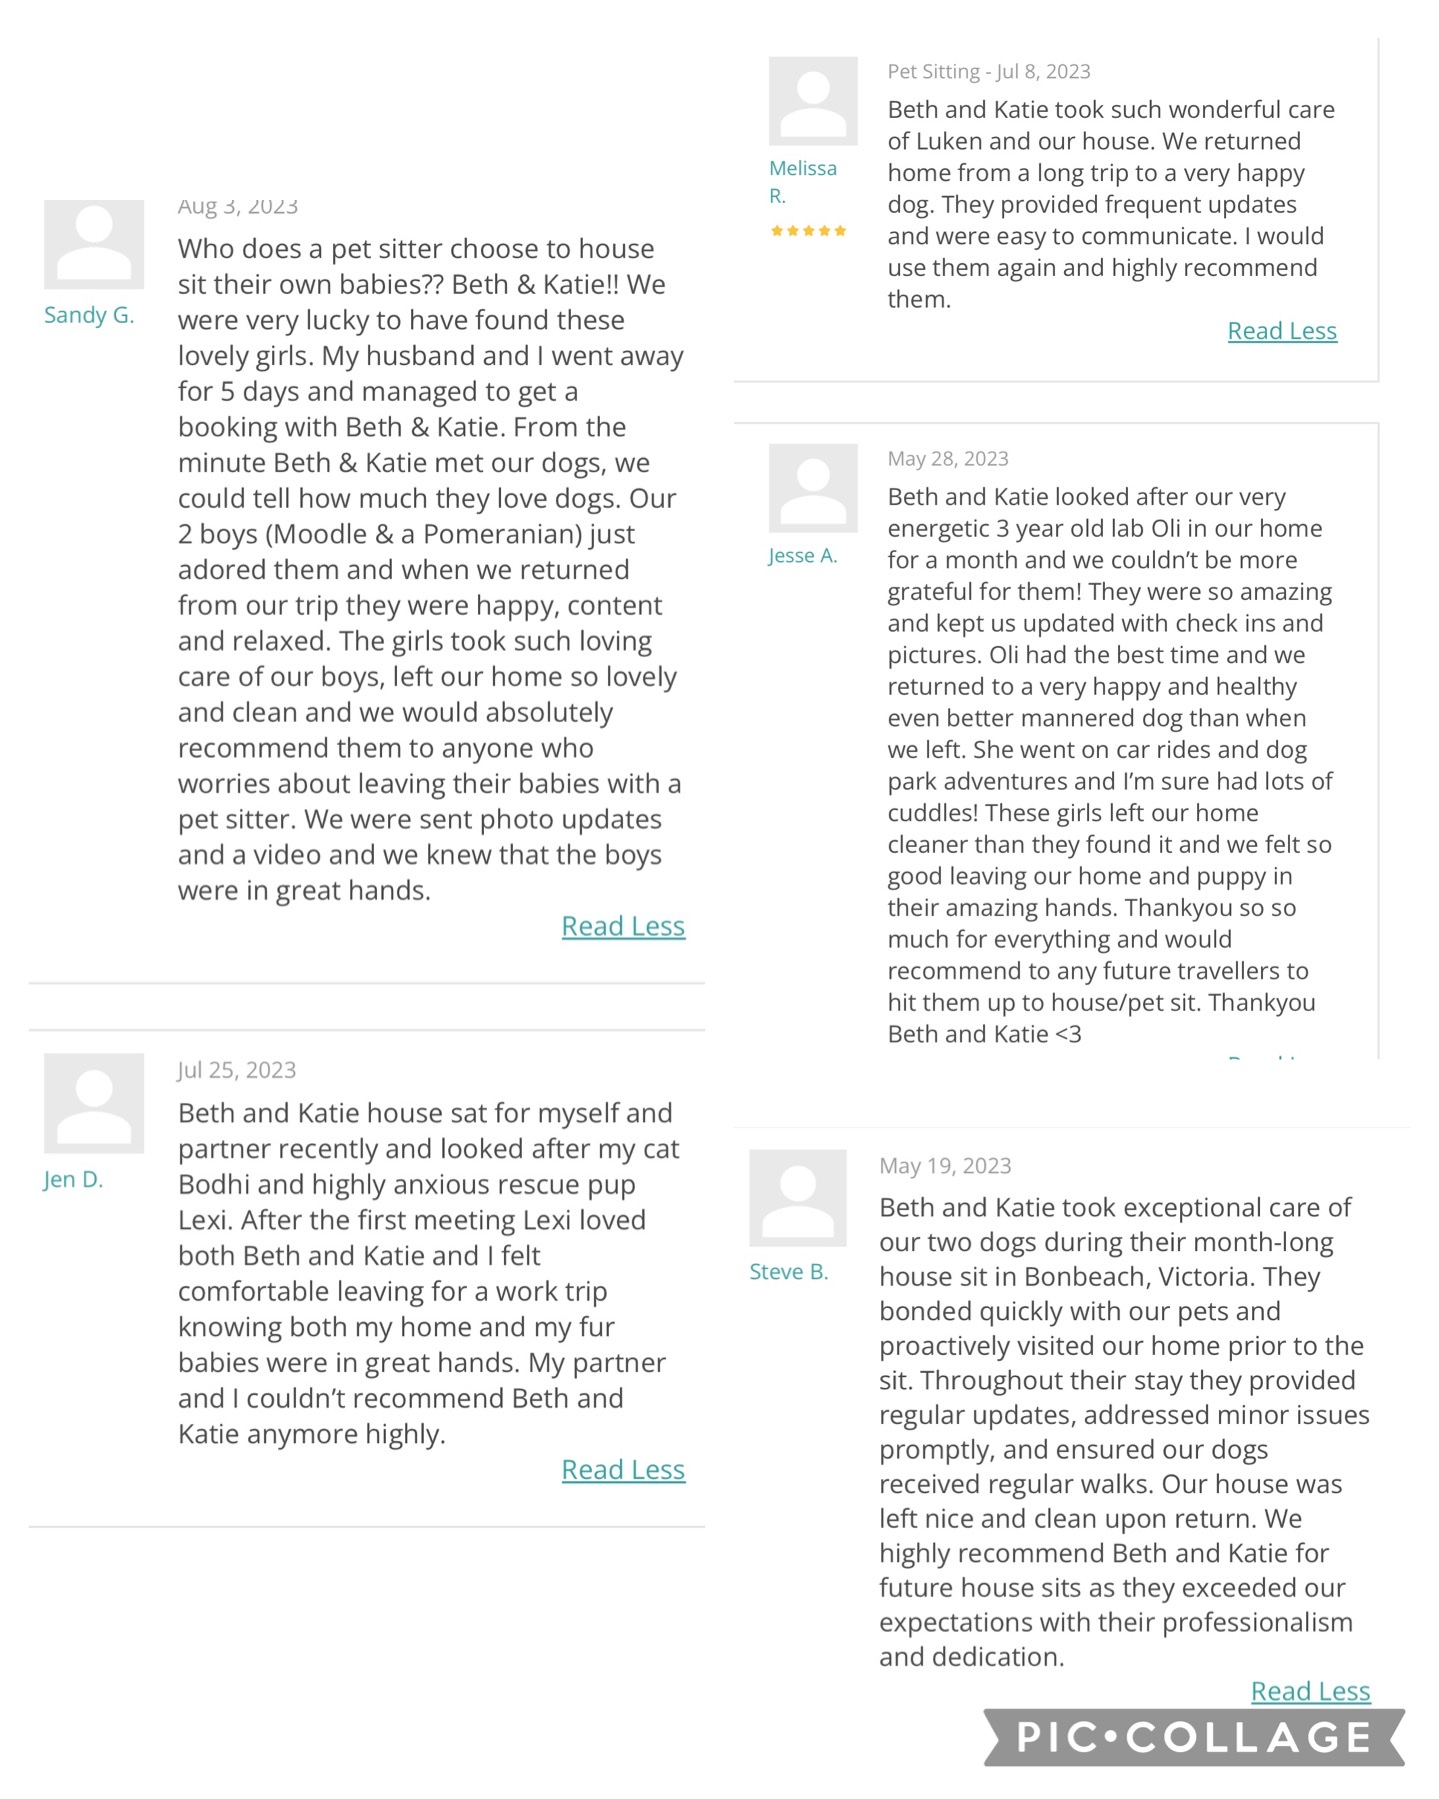Collapse Steve B.'s review using Read Less
Image resolution: width=1439 pixels, height=1799 pixels.
tap(1310, 1691)
